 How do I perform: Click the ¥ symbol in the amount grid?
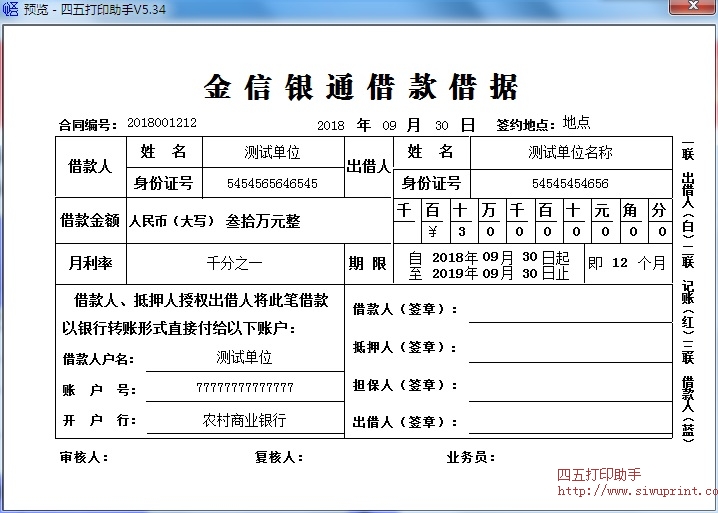[x=433, y=232]
